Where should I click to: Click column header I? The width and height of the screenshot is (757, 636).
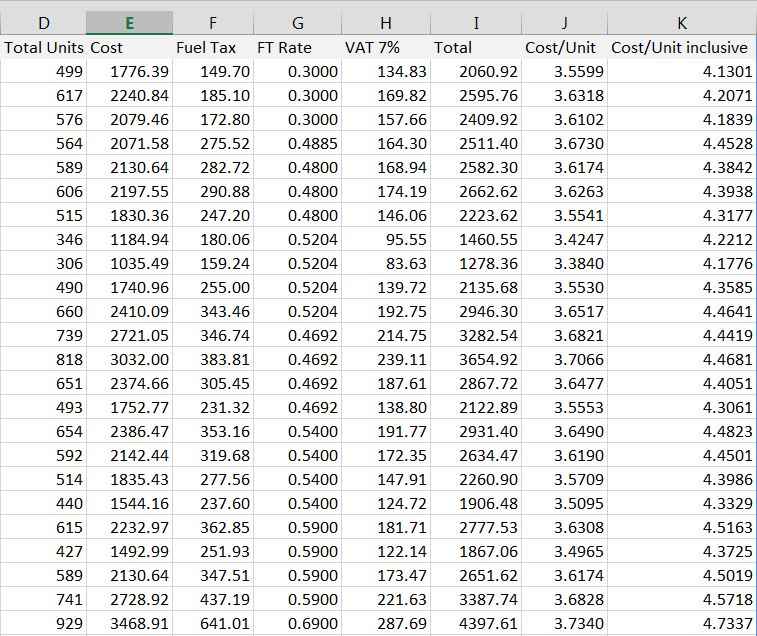pyautogui.click(x=475, y=22)
